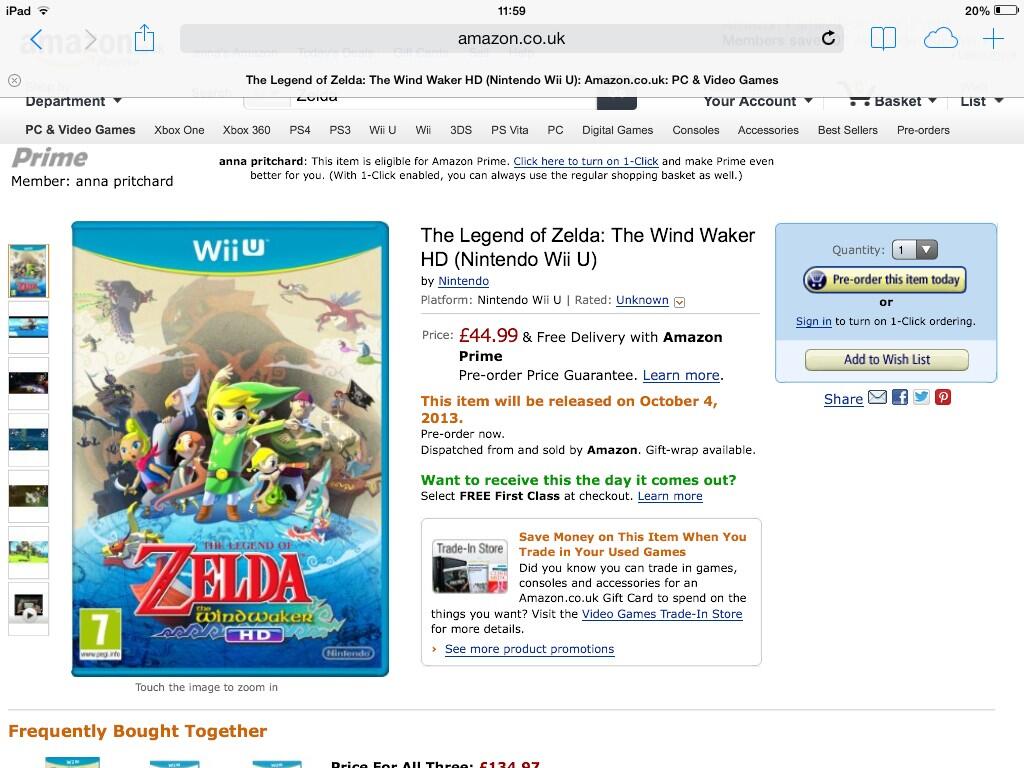Share product on Facebook
1024x768 pixels.
tap(900, 397)
